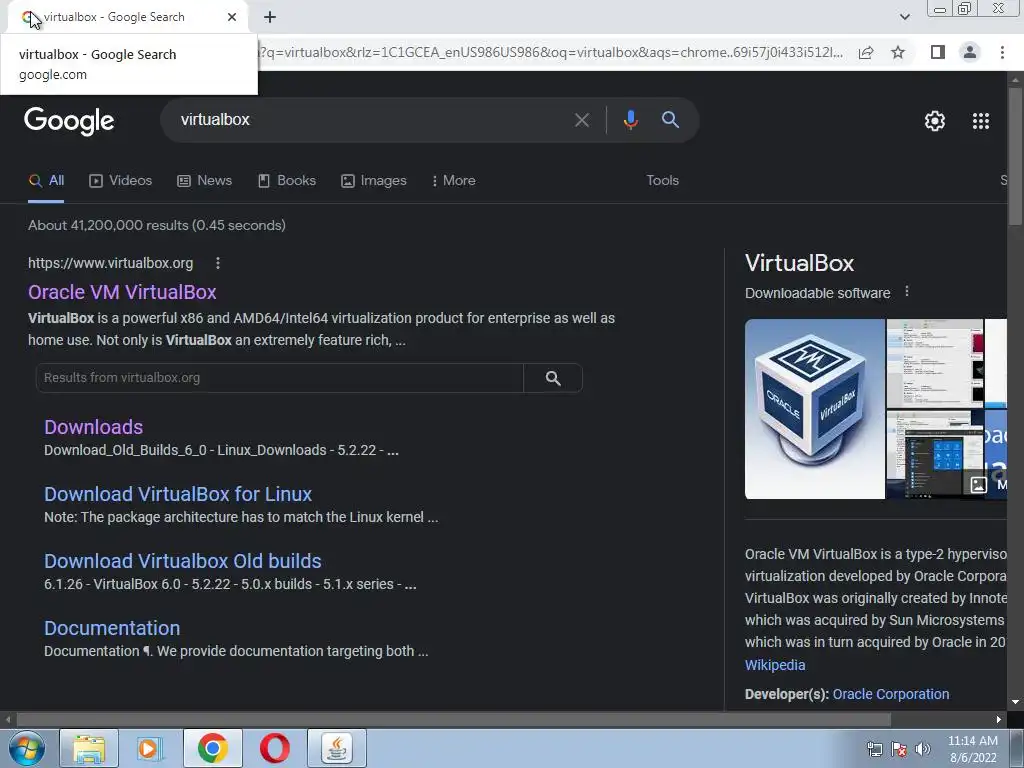This screenshot has width=1024, height=768.
Task: Open Download VirtualBox for Linux link
Action: (x=178, y=494)
